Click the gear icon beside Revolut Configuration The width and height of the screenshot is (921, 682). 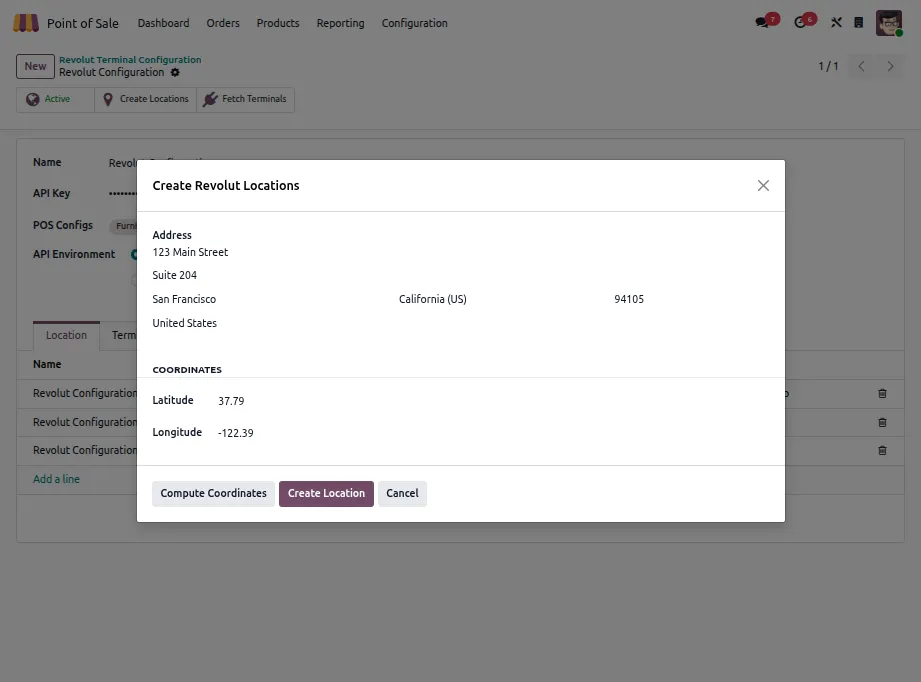175,72
